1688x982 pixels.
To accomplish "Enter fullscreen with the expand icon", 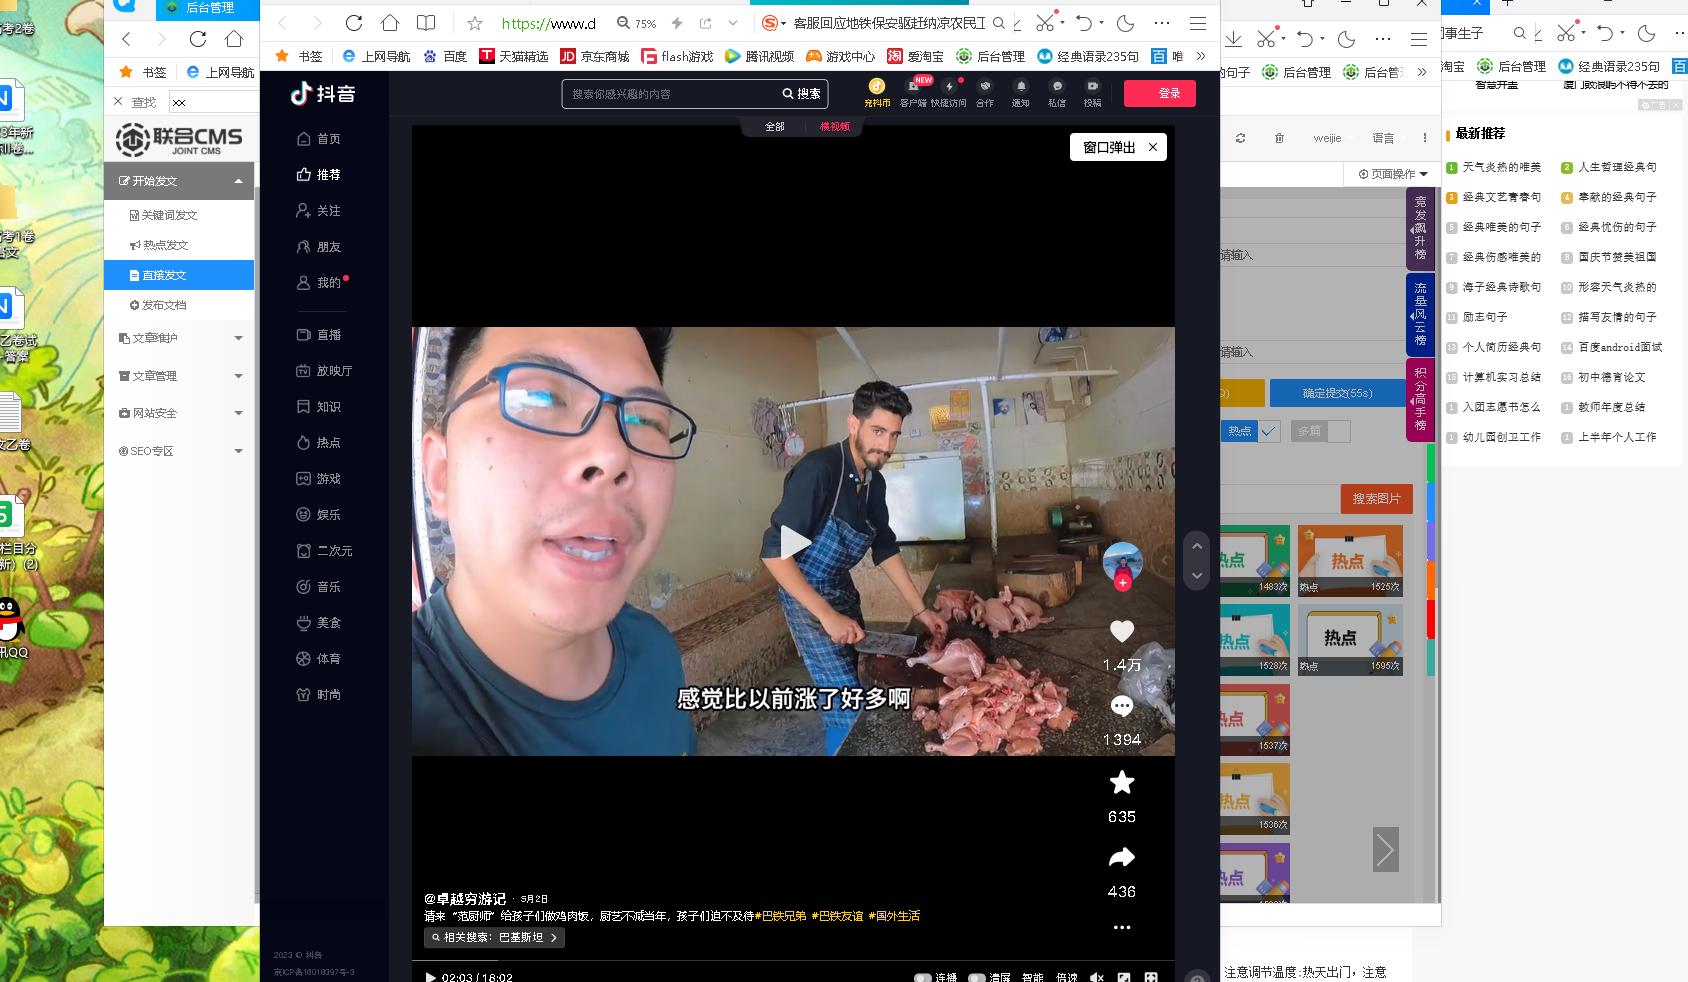I will [1153, 977].
